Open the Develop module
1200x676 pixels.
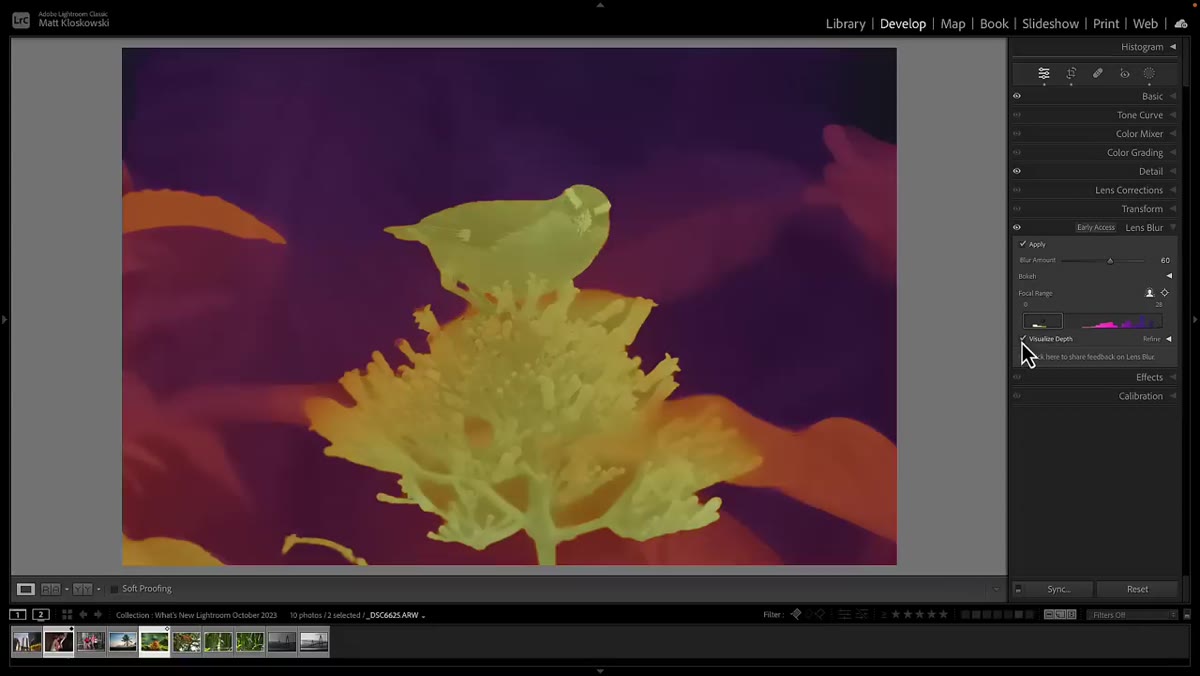click(903, 23)
